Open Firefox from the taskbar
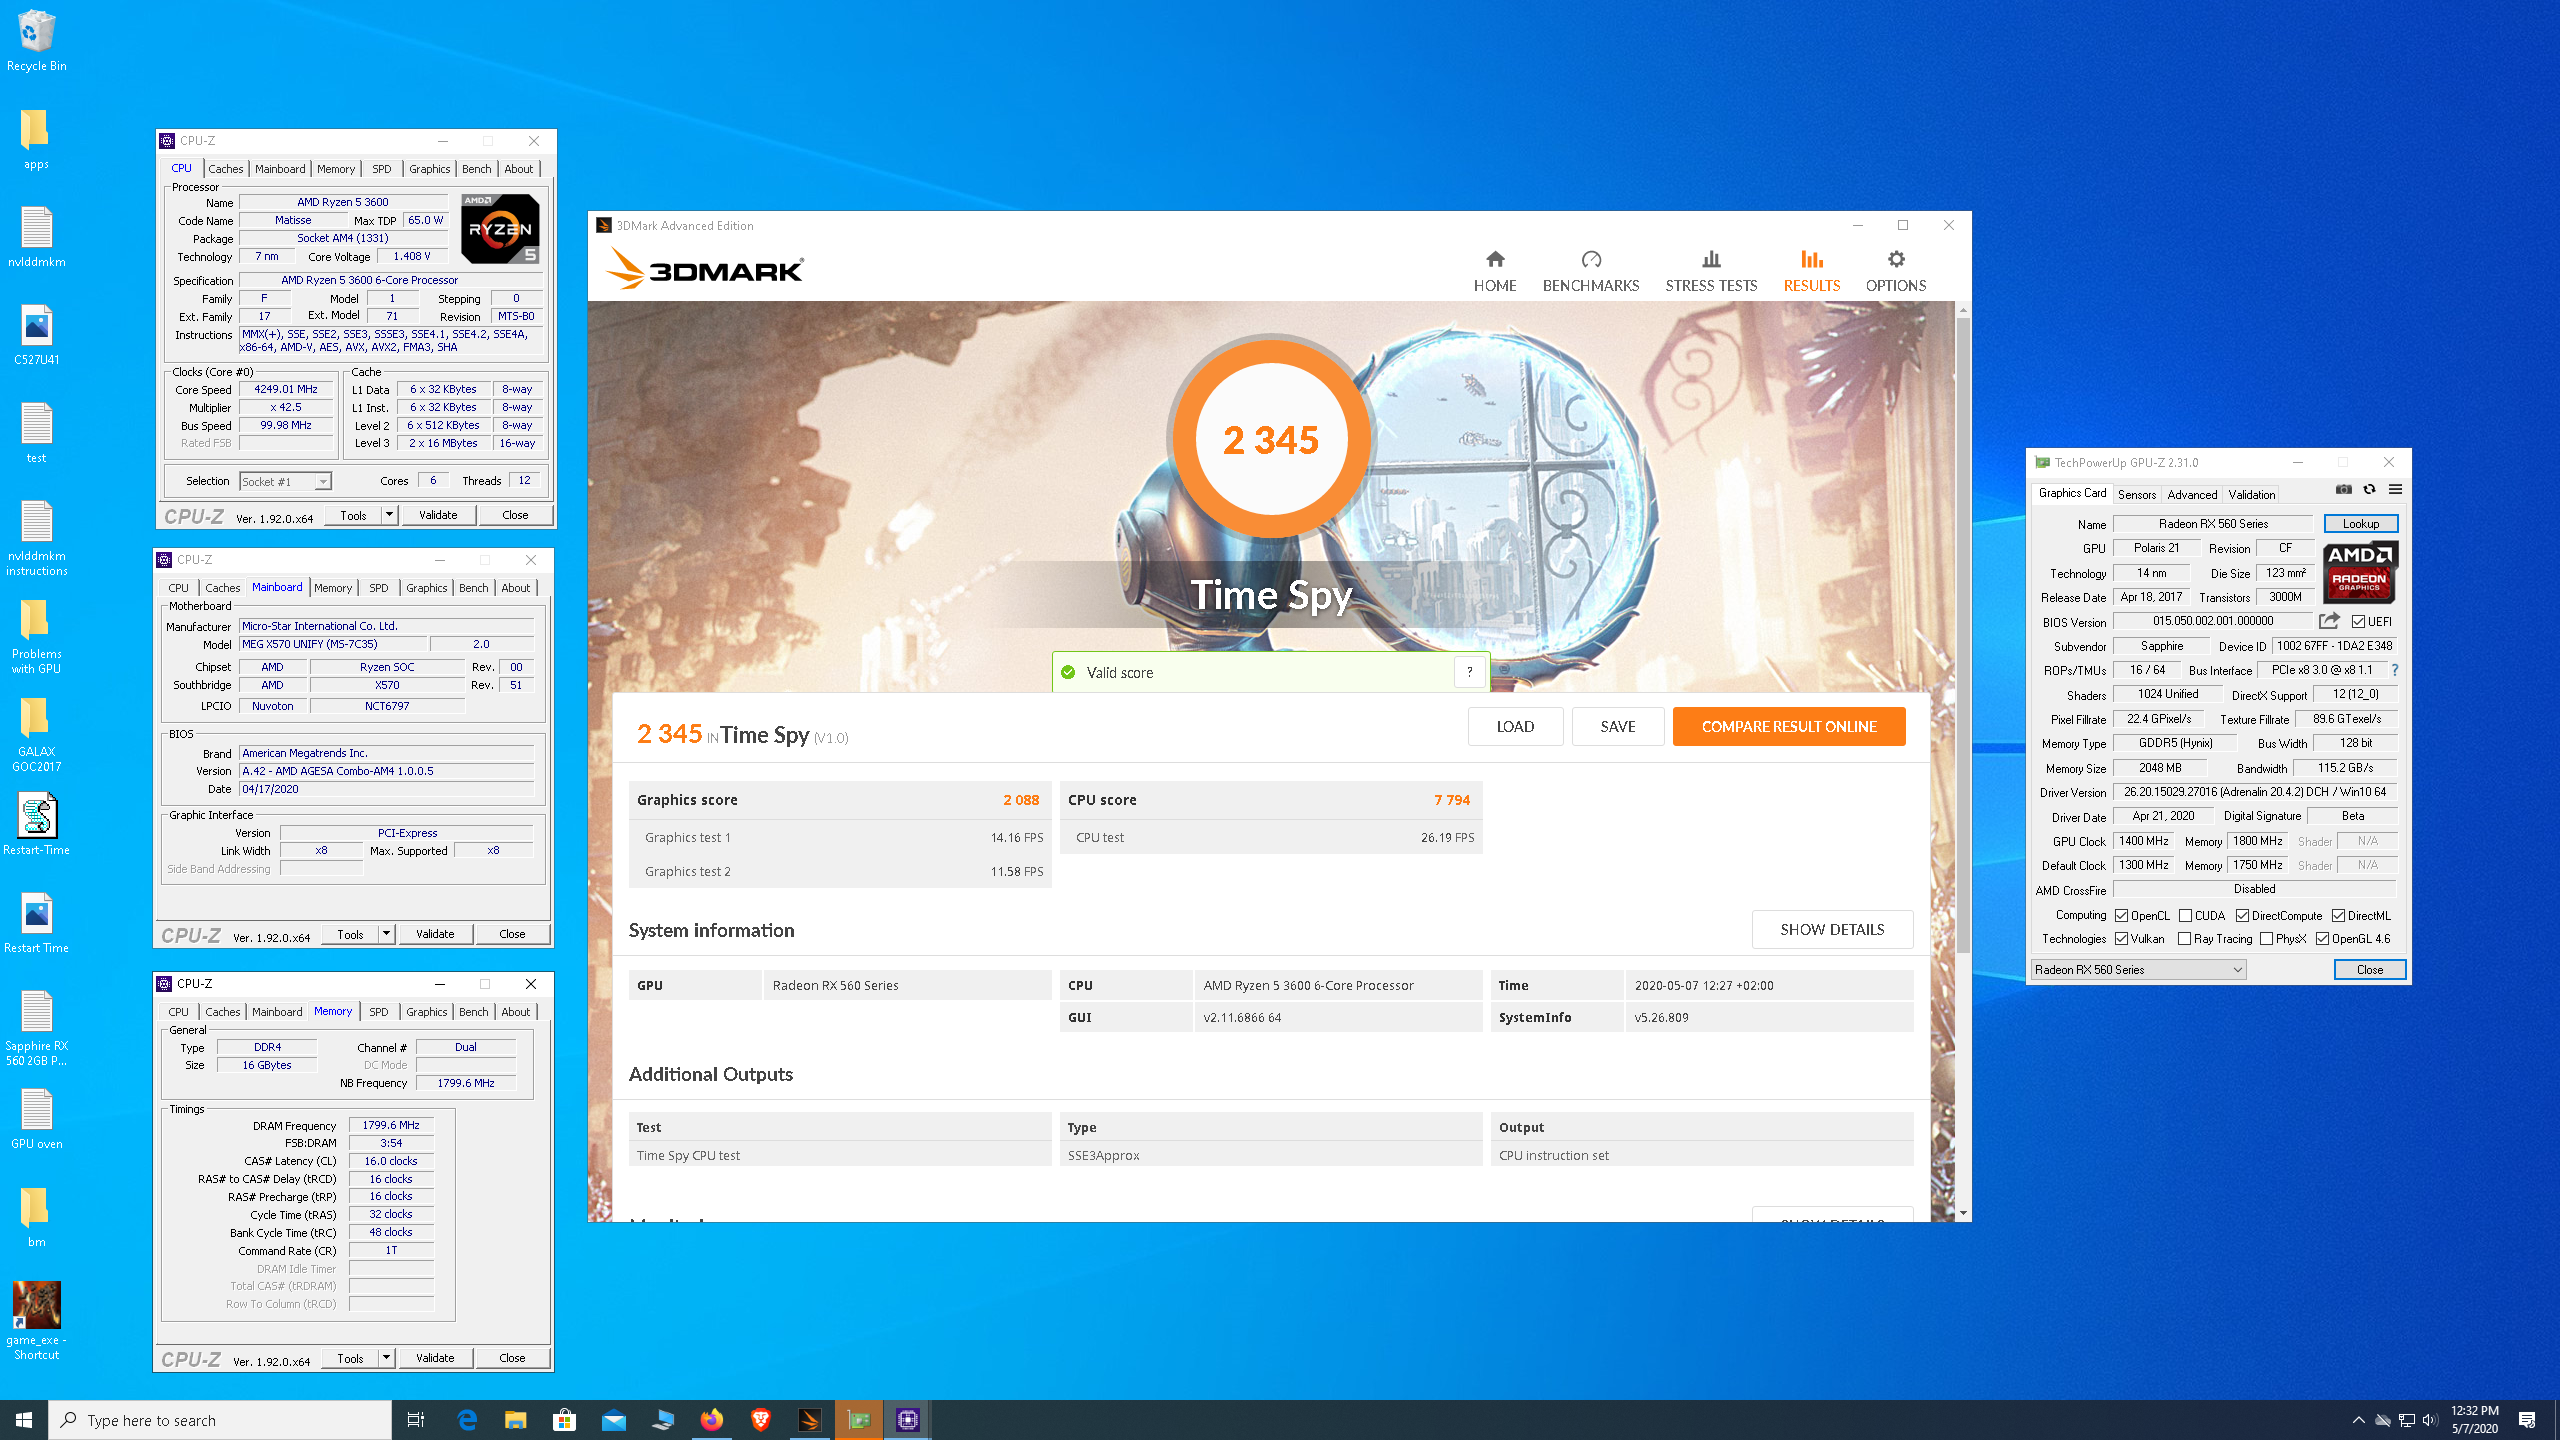2560x1440 pixels. (711, 1420)
